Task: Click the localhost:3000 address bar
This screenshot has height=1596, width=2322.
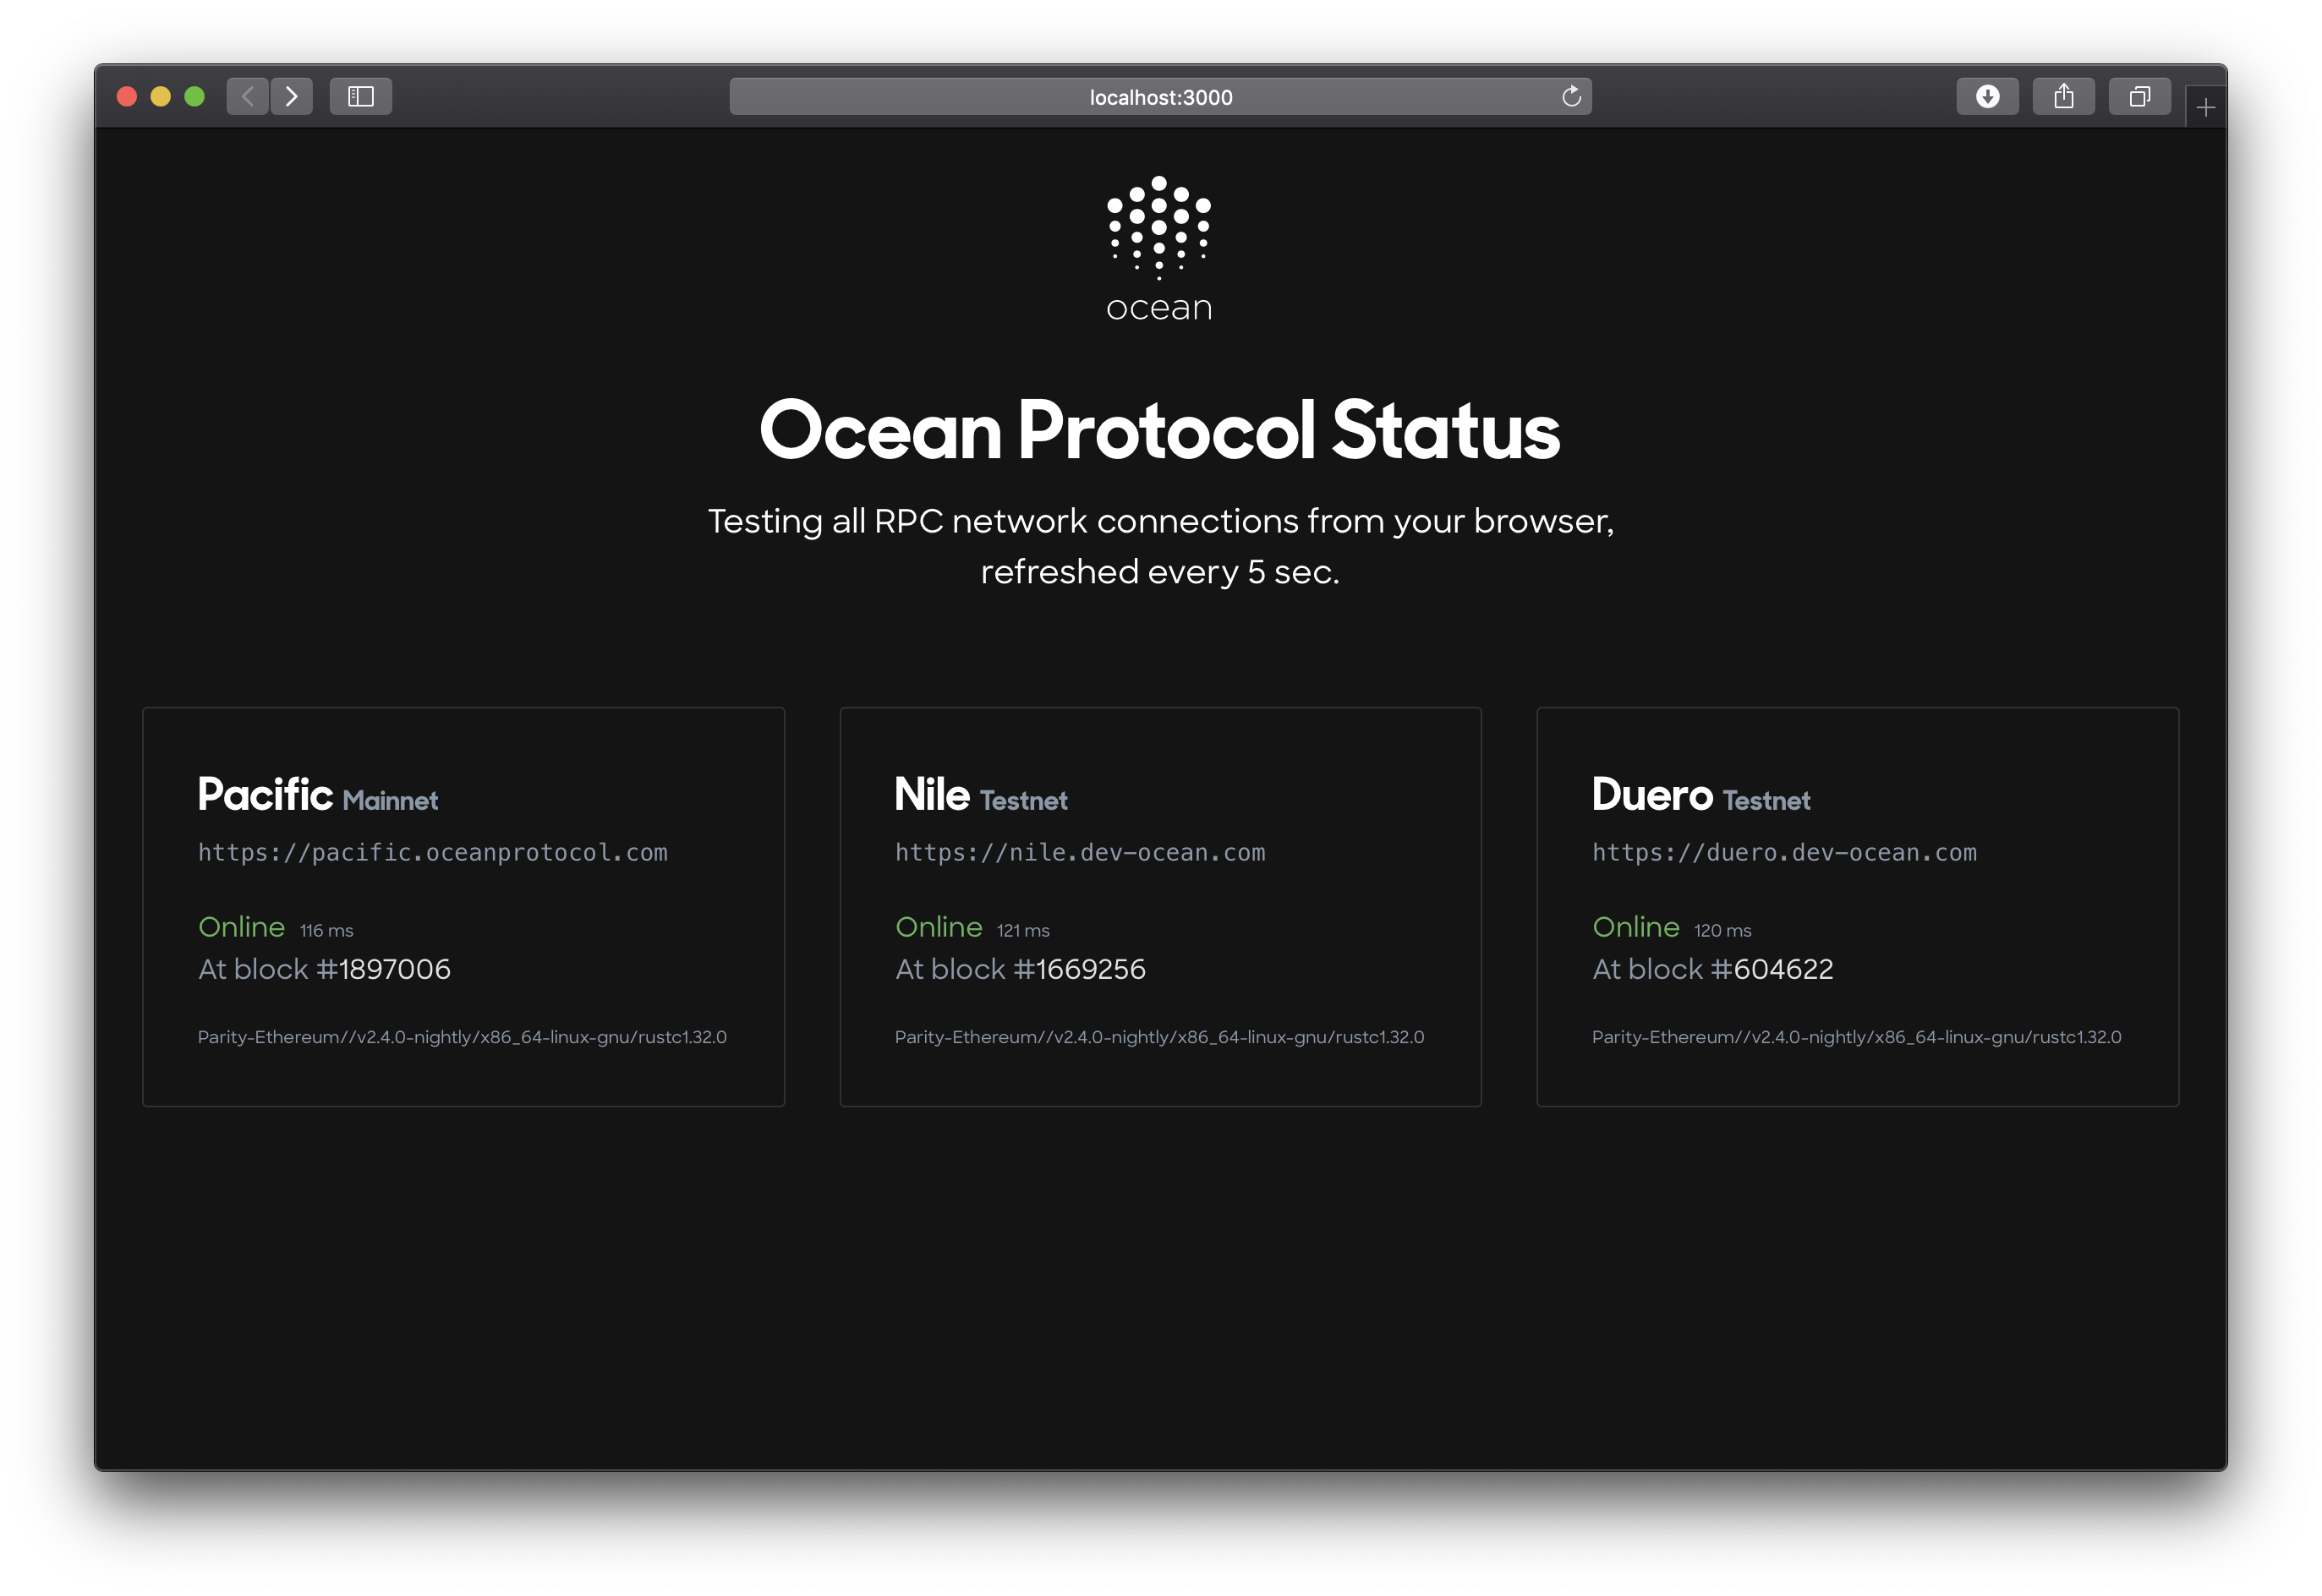Action: tap(1159, 97)
